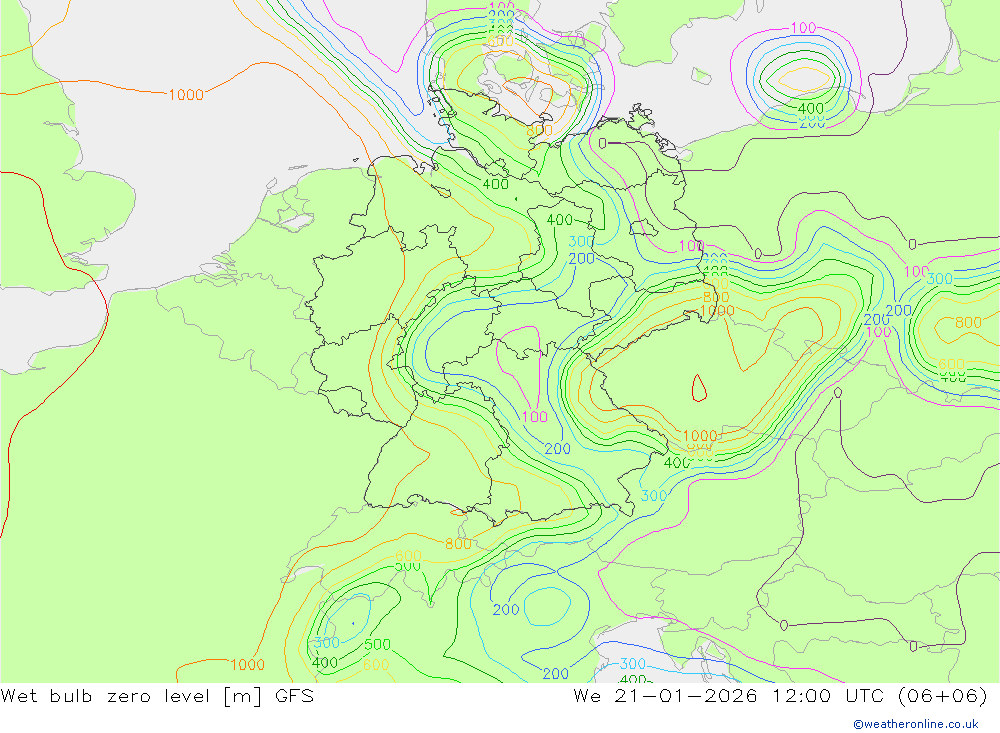Select the blue 200 label directly below cyan 300 near Berlin
The image size is (1000, 733).
point(582,258)
